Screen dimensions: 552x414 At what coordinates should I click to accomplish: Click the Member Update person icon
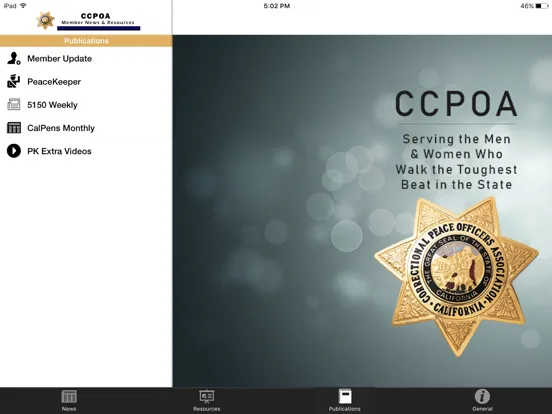pyautogui.click(x=14, y=58)
